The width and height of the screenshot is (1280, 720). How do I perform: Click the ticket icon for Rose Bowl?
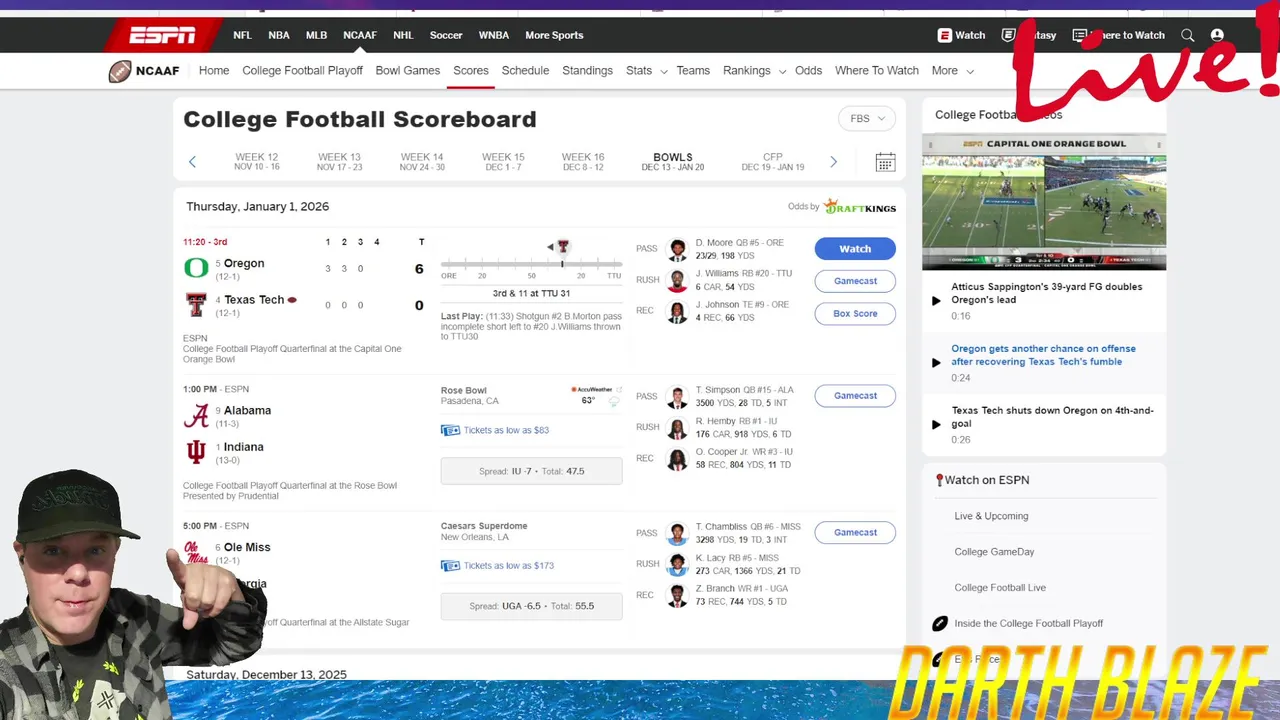(x=450, y=430)
